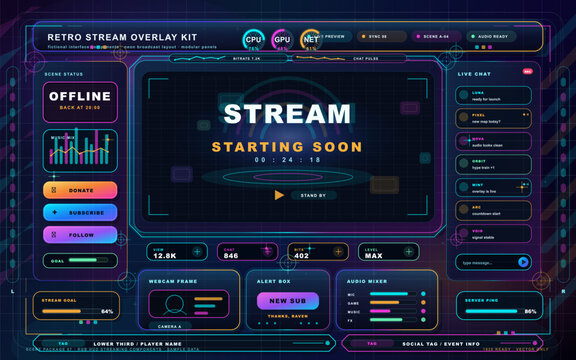The image size is (576, 360).
Task: Click VOID's avatar in live chat
Action: pos(464,233)
